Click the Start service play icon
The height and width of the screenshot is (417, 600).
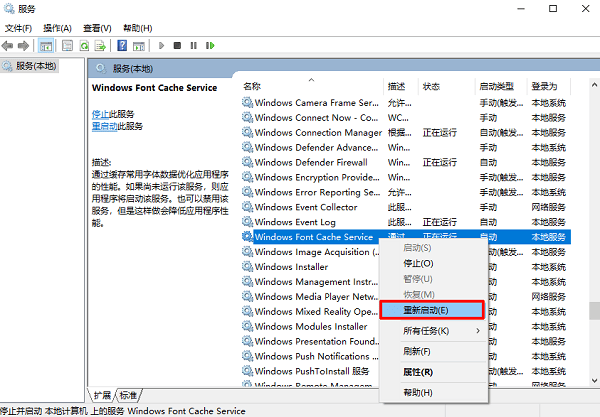(x=161, y=46)
